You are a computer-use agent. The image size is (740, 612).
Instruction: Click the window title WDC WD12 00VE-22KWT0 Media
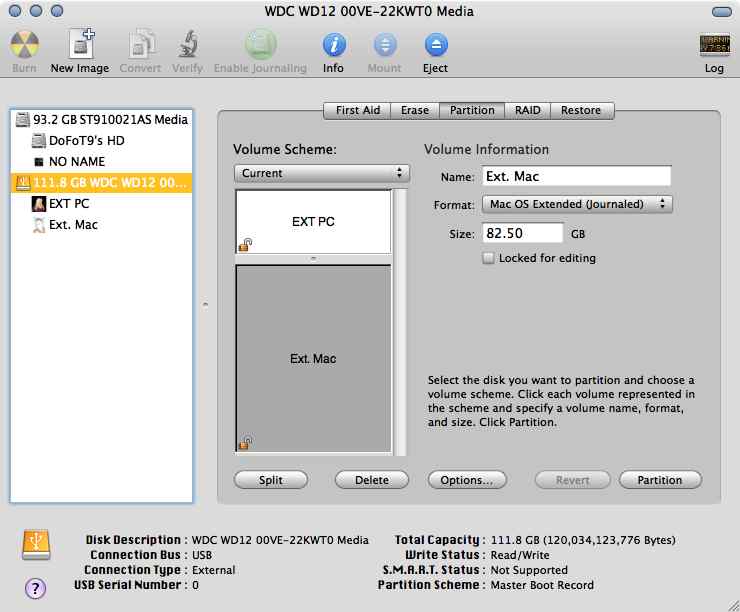369,11
